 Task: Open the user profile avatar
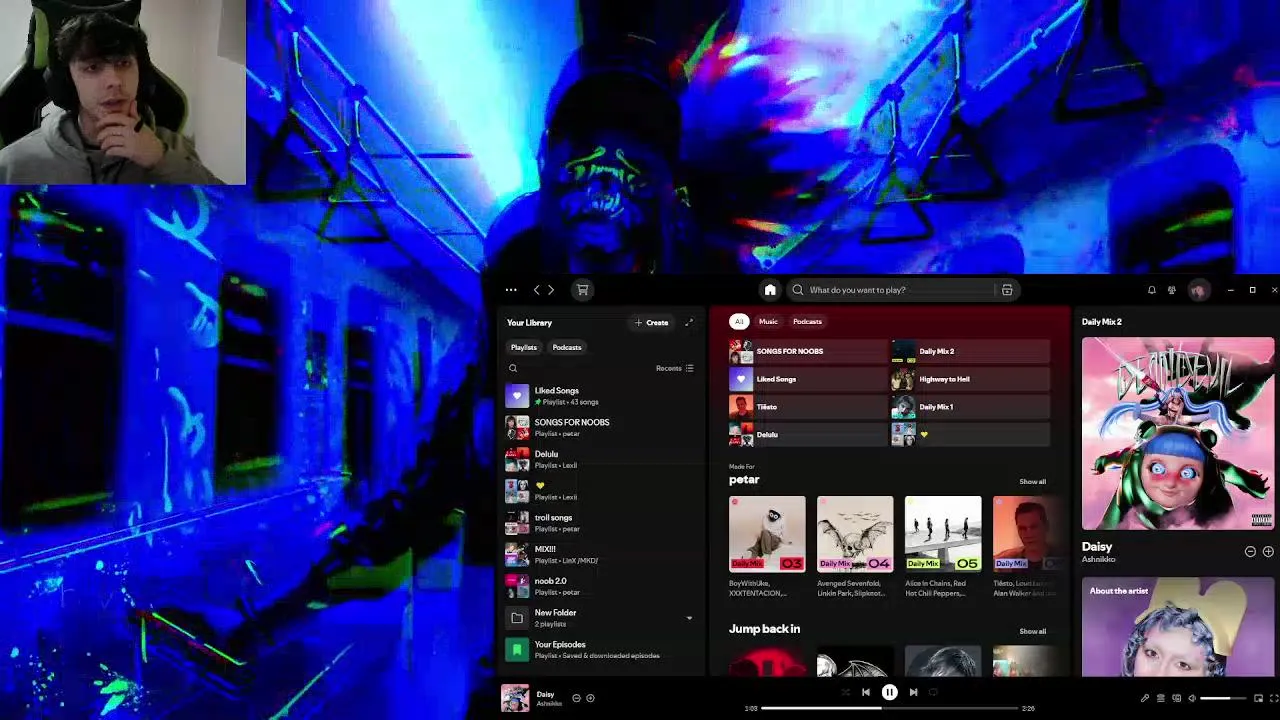pos(1198,290)
